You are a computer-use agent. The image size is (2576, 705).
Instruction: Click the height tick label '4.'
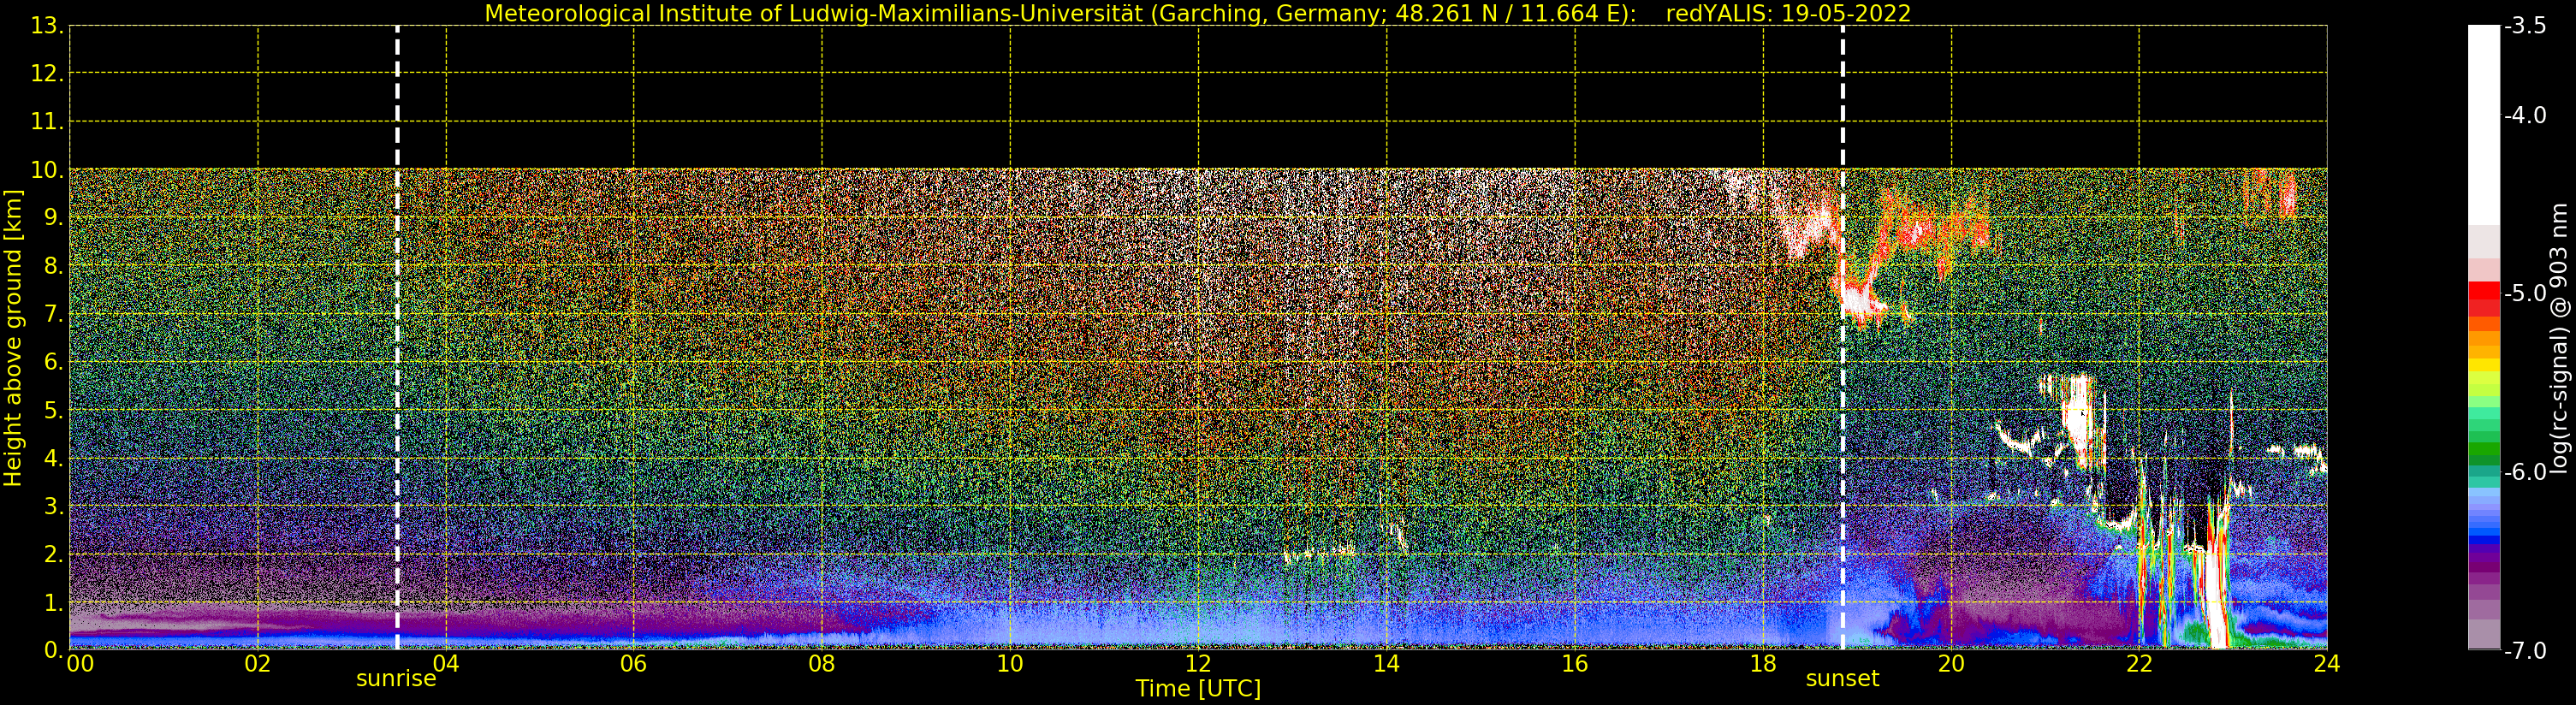(x=53, y=458)
